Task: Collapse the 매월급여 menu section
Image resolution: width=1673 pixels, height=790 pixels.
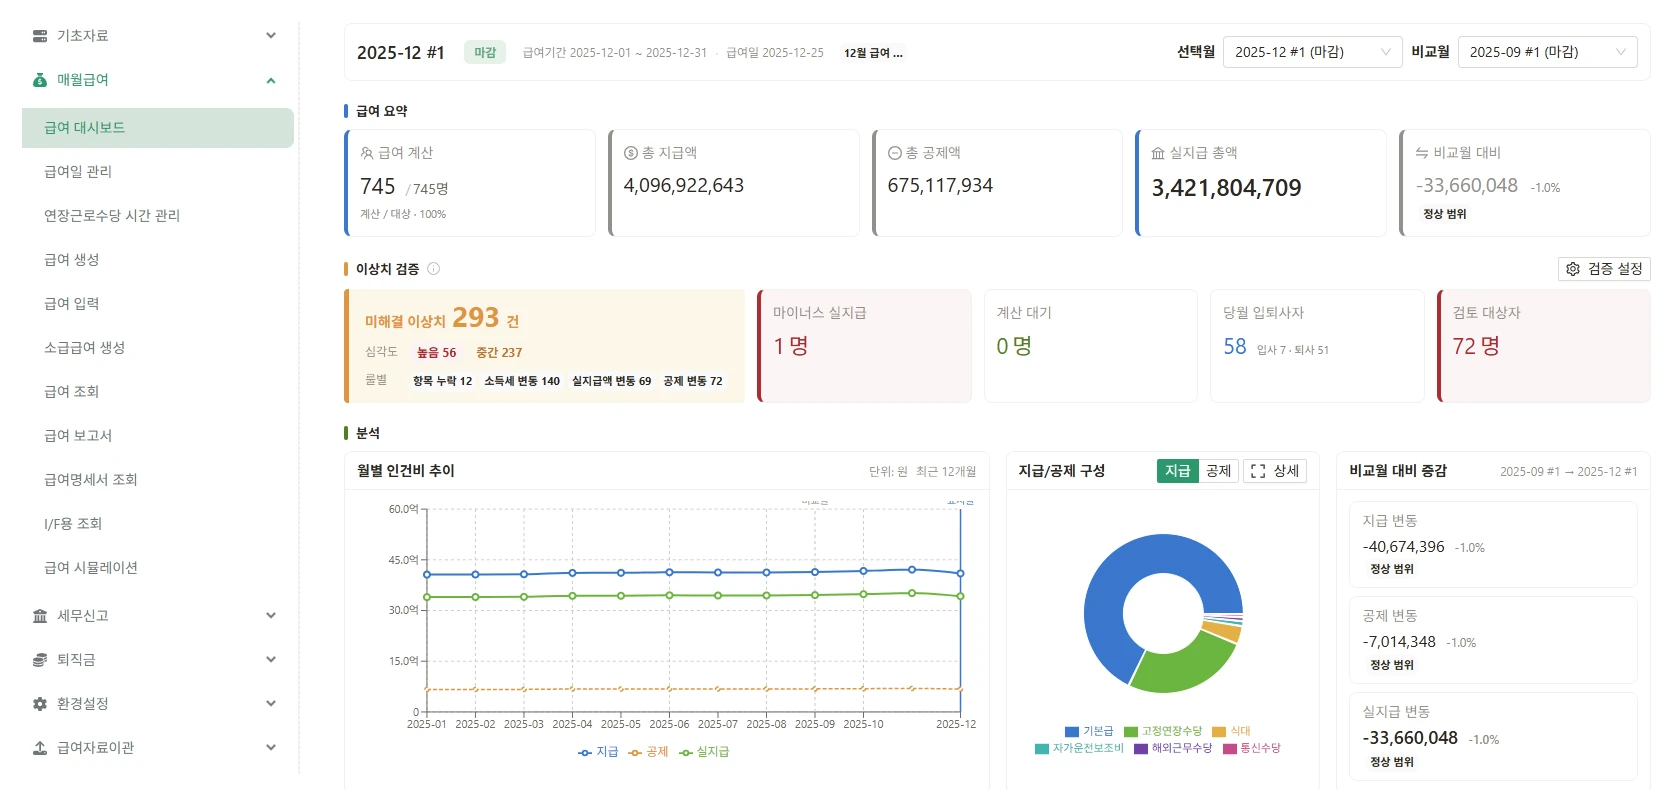Action: [x=271, y=80]
